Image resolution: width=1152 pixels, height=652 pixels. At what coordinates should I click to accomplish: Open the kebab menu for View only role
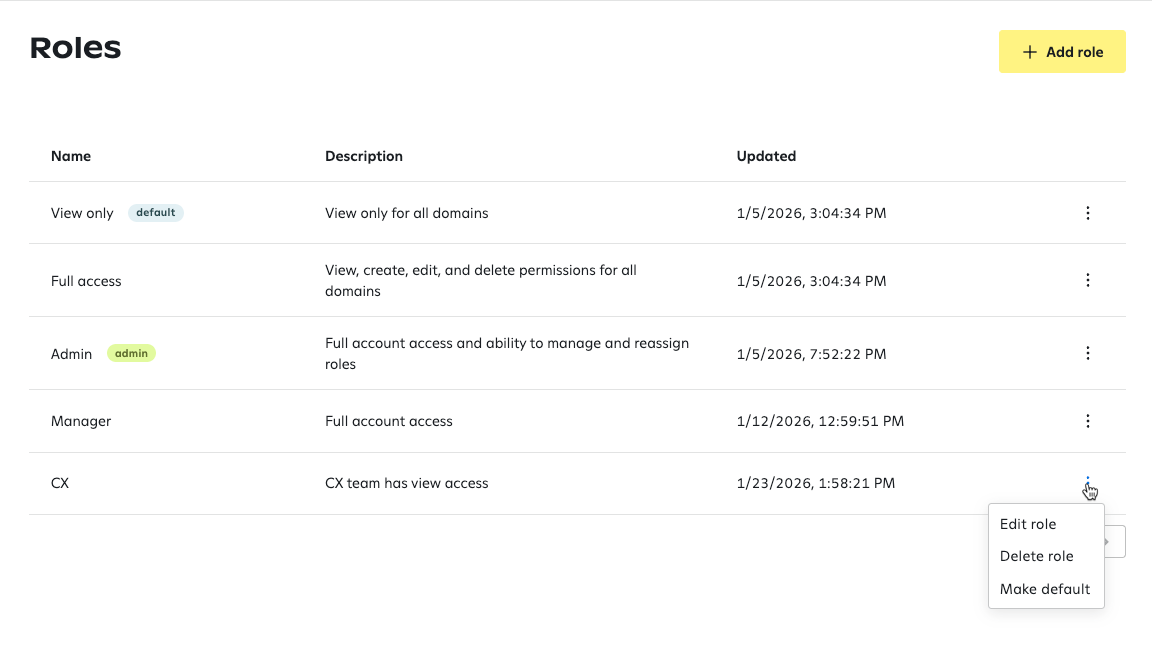[x=1087, y=213]
